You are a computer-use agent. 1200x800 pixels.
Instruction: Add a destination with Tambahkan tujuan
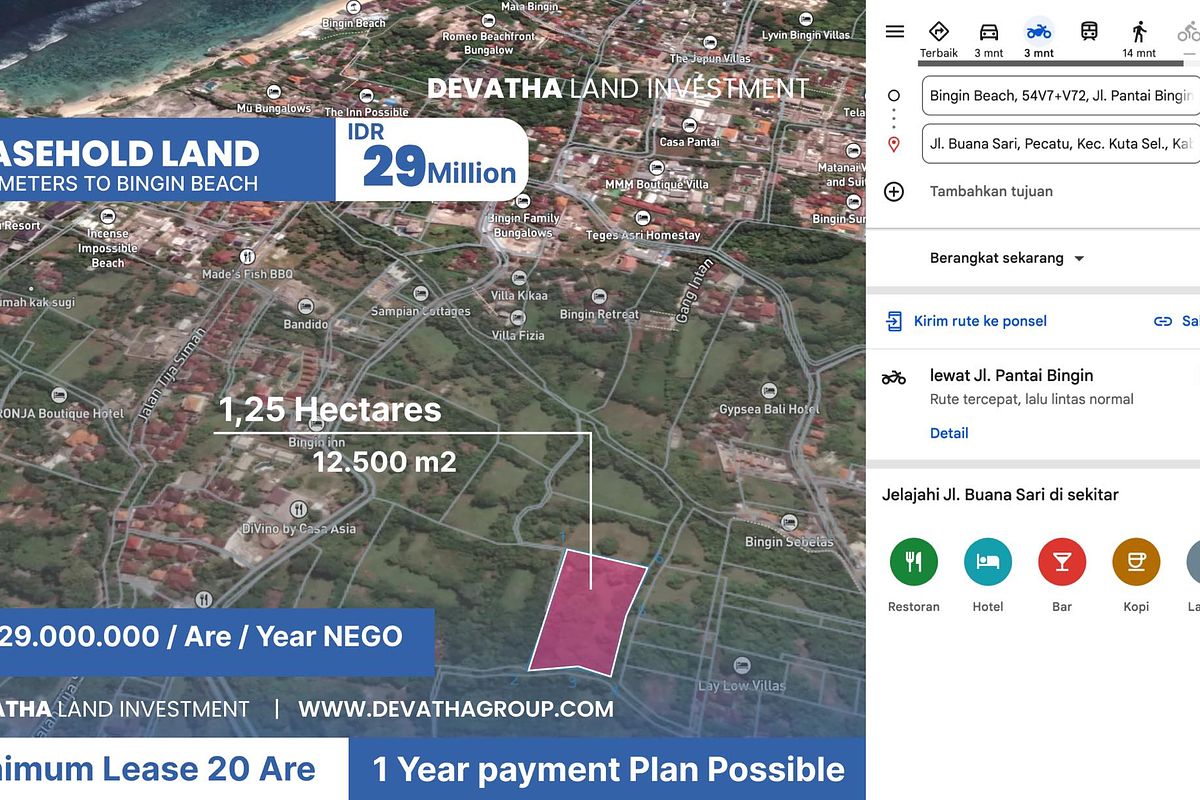tap(990, 191)
